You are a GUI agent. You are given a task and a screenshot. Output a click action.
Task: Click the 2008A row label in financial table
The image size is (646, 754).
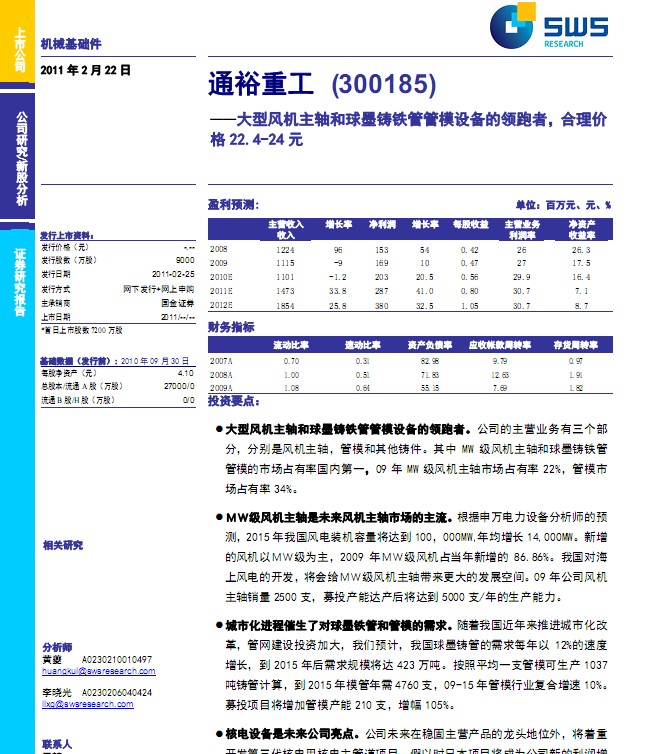point(221,375)
